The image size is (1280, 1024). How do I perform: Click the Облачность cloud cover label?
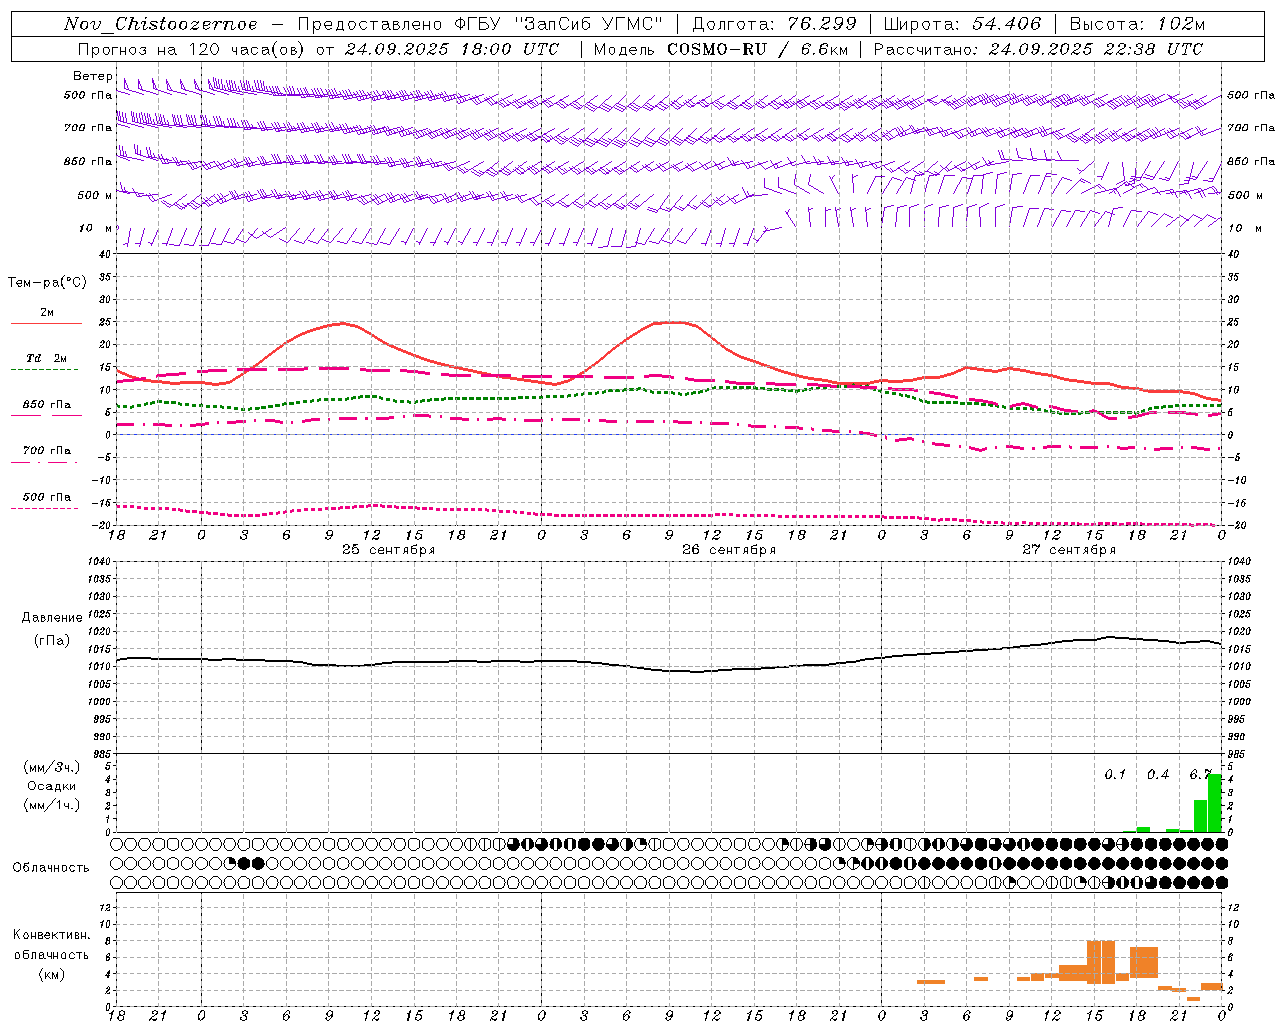(51, 868)
